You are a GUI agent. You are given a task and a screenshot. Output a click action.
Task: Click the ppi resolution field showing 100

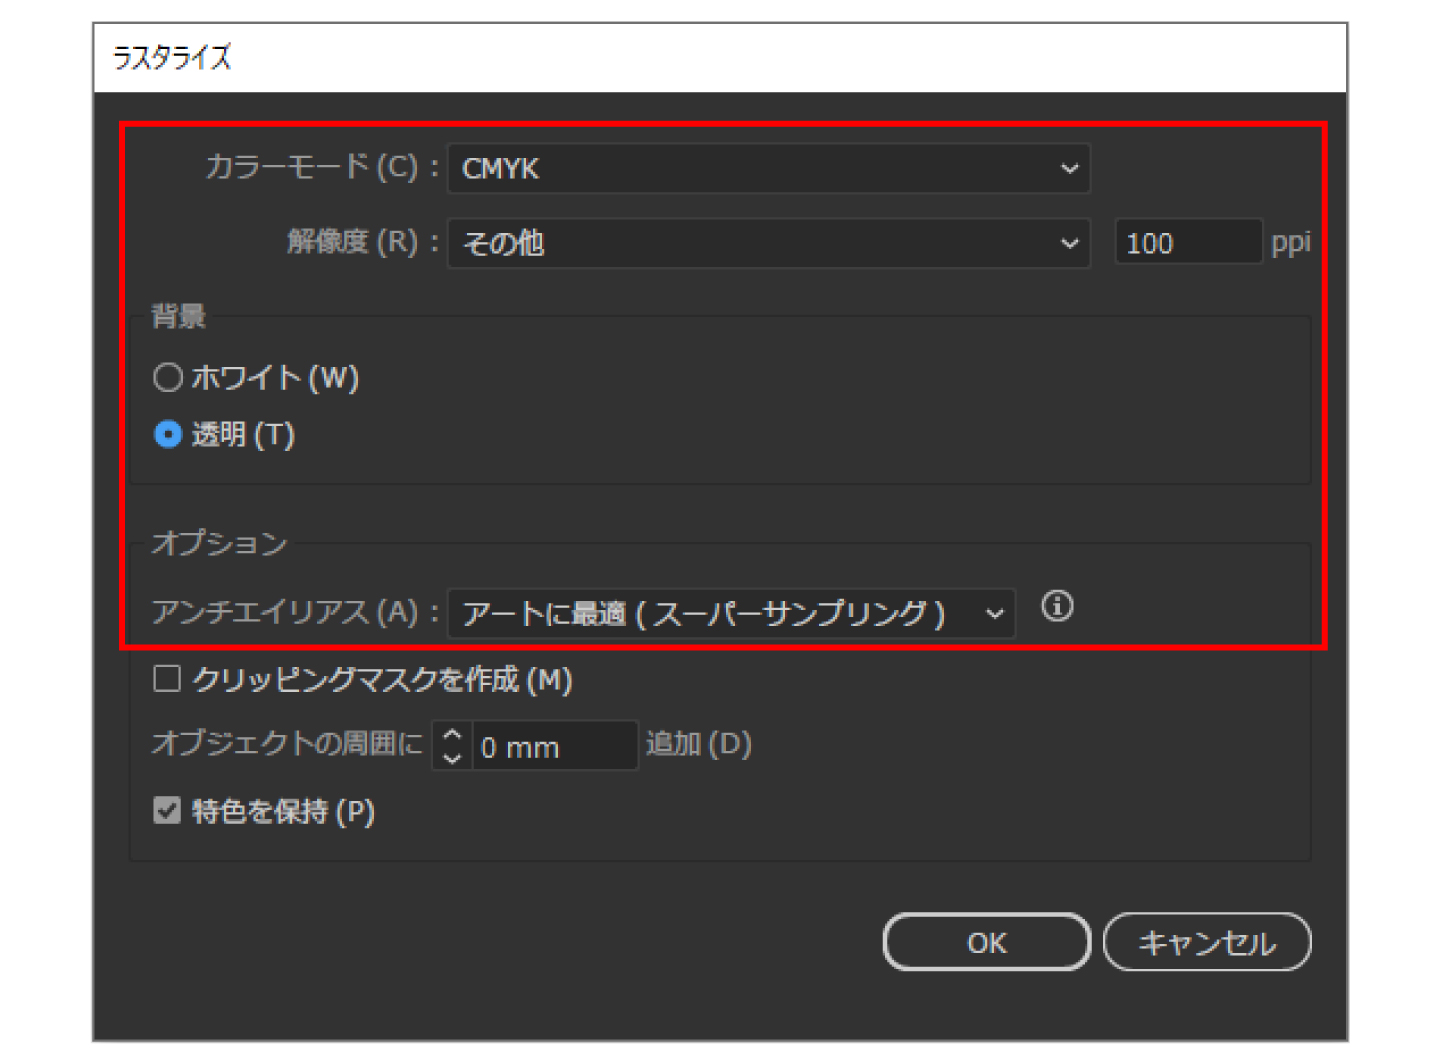(x=1187, y=243)
